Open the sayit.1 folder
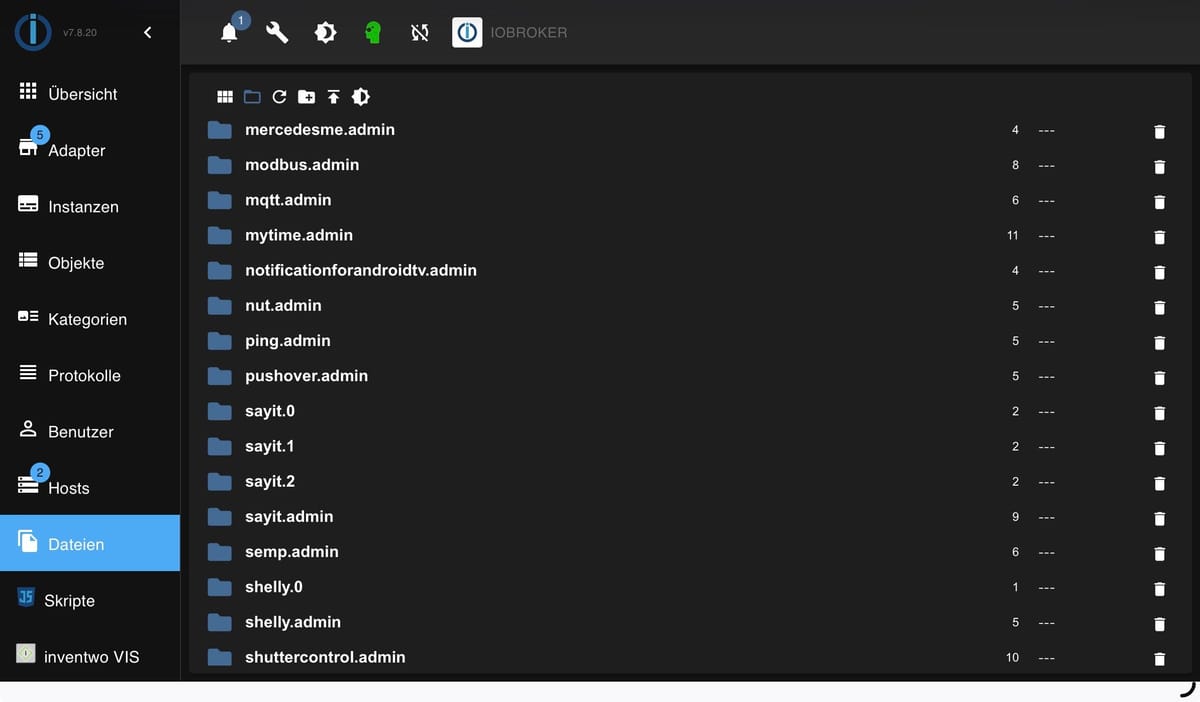 [x=270, y=446]
